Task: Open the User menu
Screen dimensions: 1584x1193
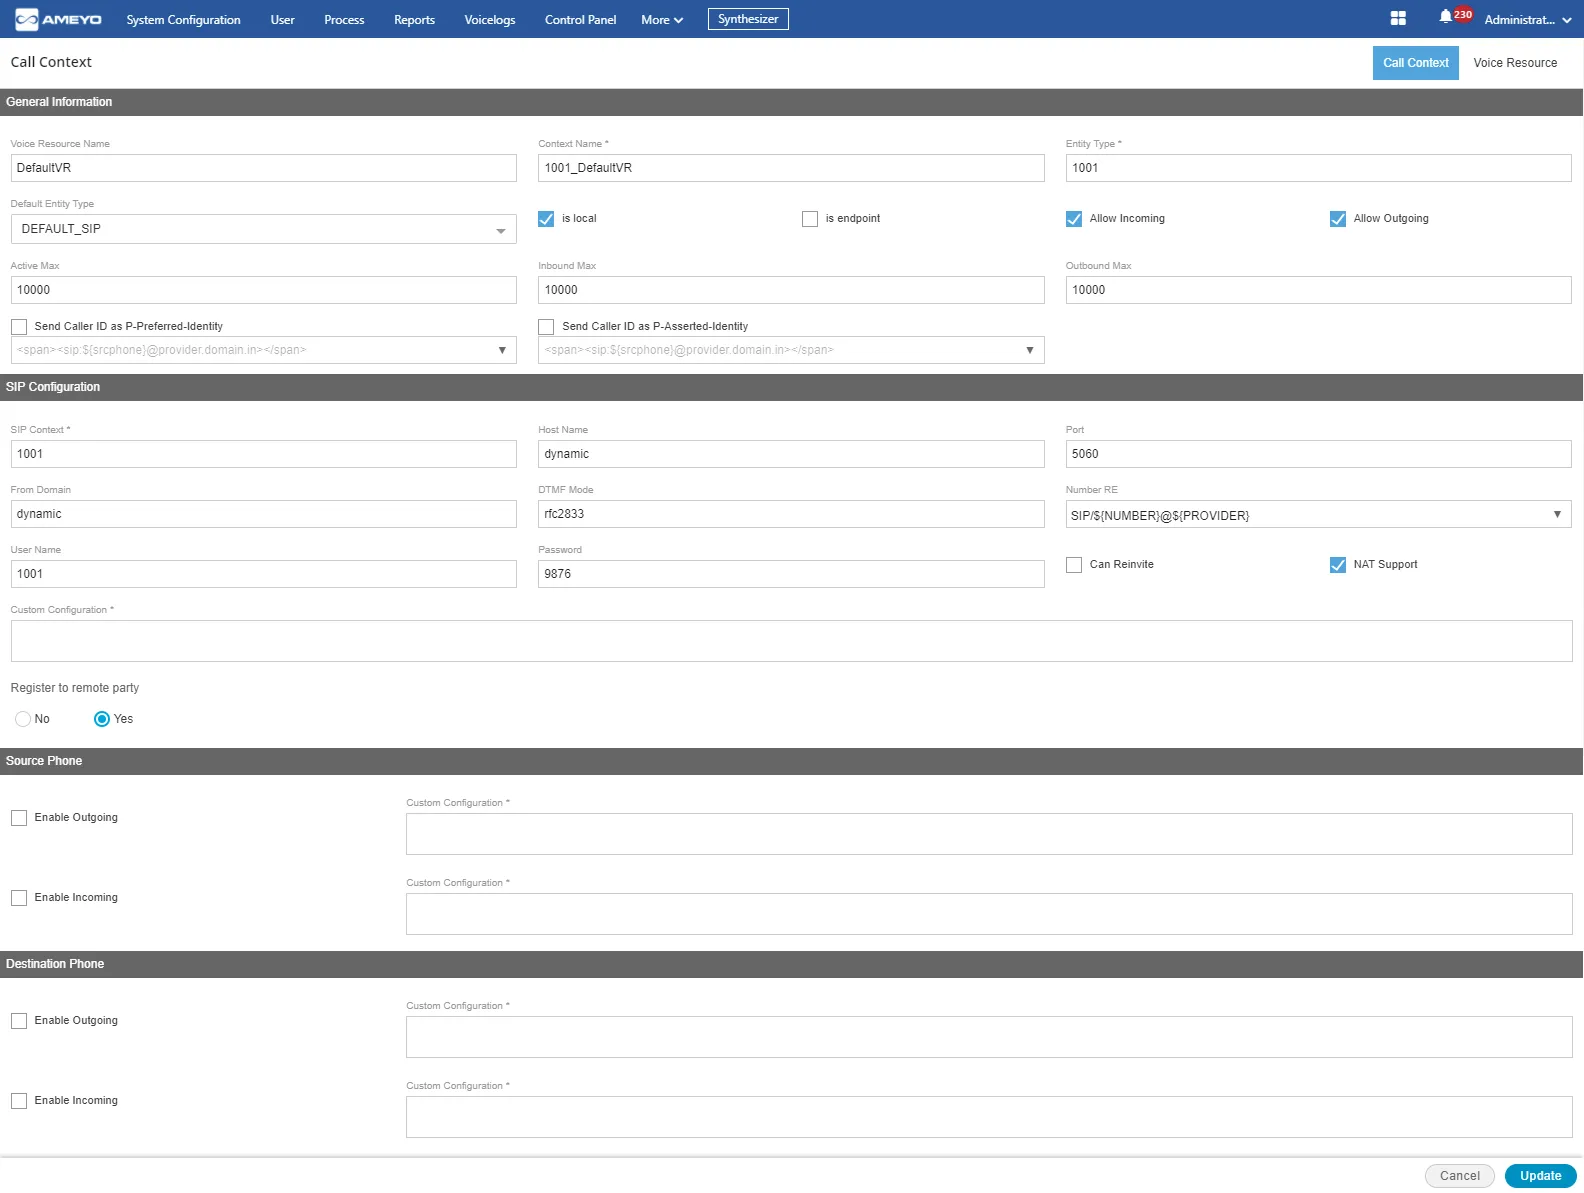Action: tap(282, 20)
